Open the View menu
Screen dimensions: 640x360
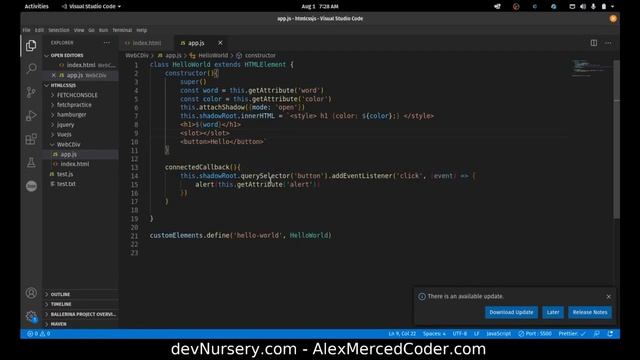[x=79, y=30]
